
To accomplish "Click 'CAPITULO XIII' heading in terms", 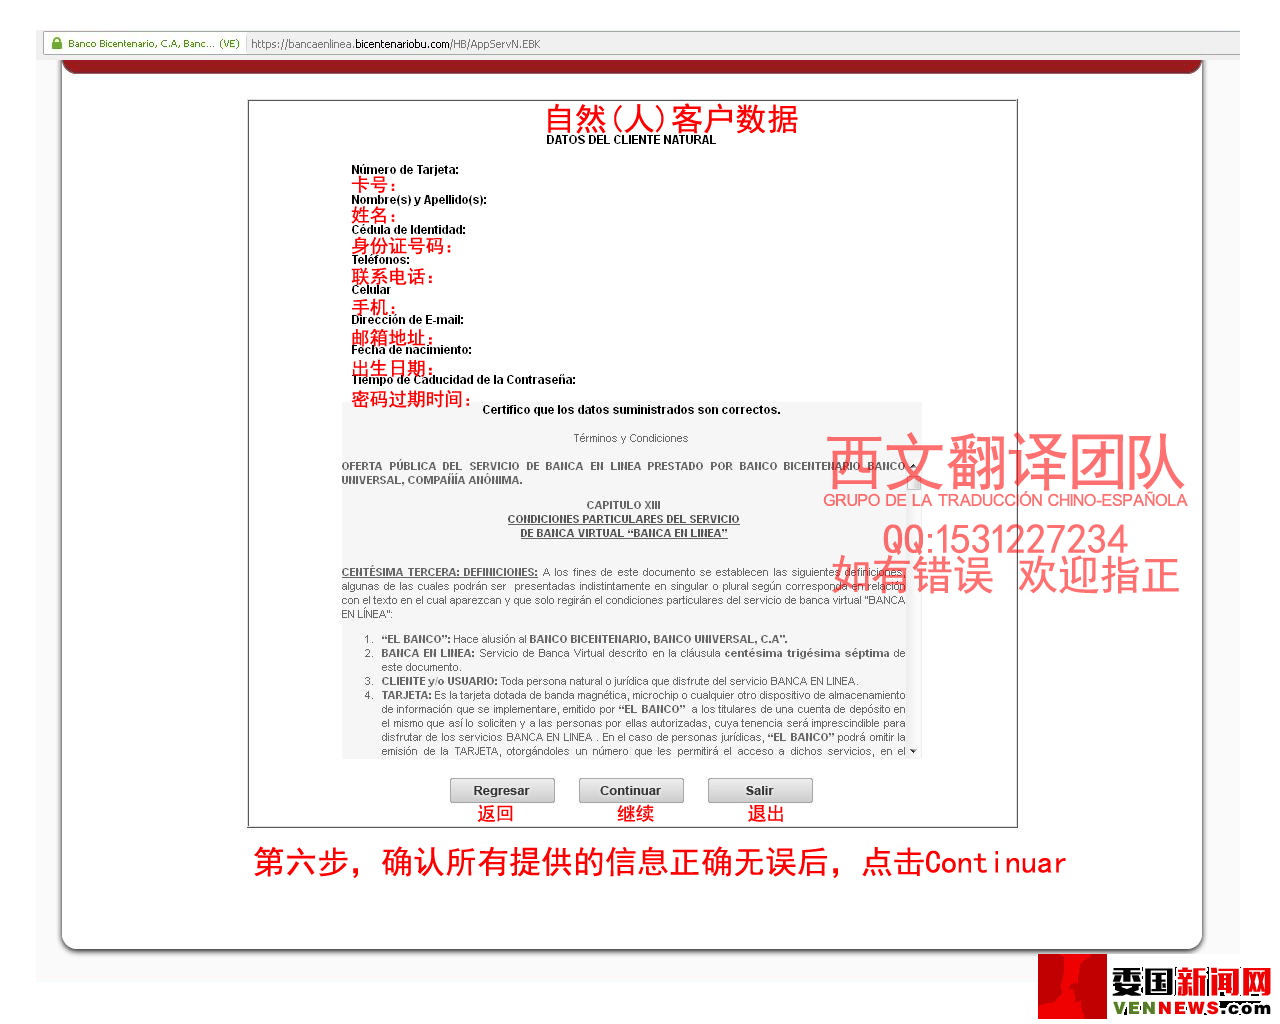I will (623, 505).
